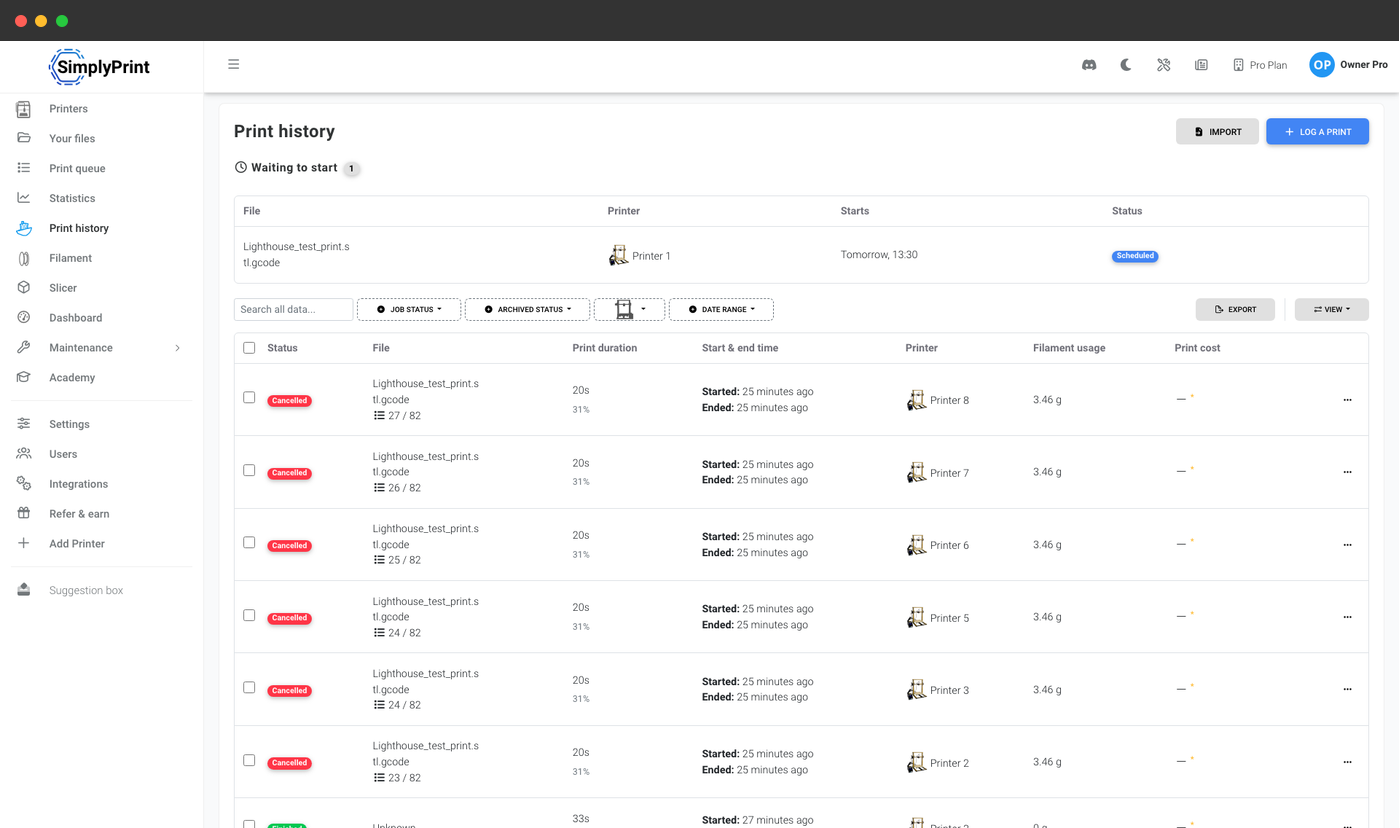Click the Refer & earn gift icon
Viewport: 1400px width, 828px height.
pyautogui.click(x=23, y=514)
